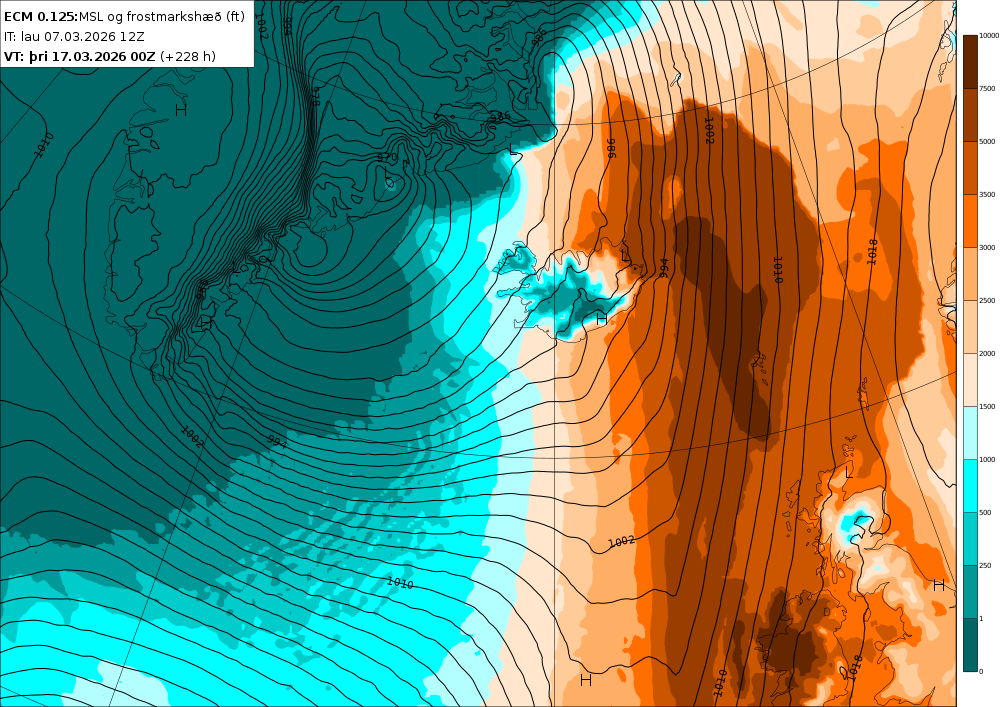1000x707 pixels.
Task: Click the 'VT: þri 17.03.2026 00Z' valid time
Action: click(80, 57)
